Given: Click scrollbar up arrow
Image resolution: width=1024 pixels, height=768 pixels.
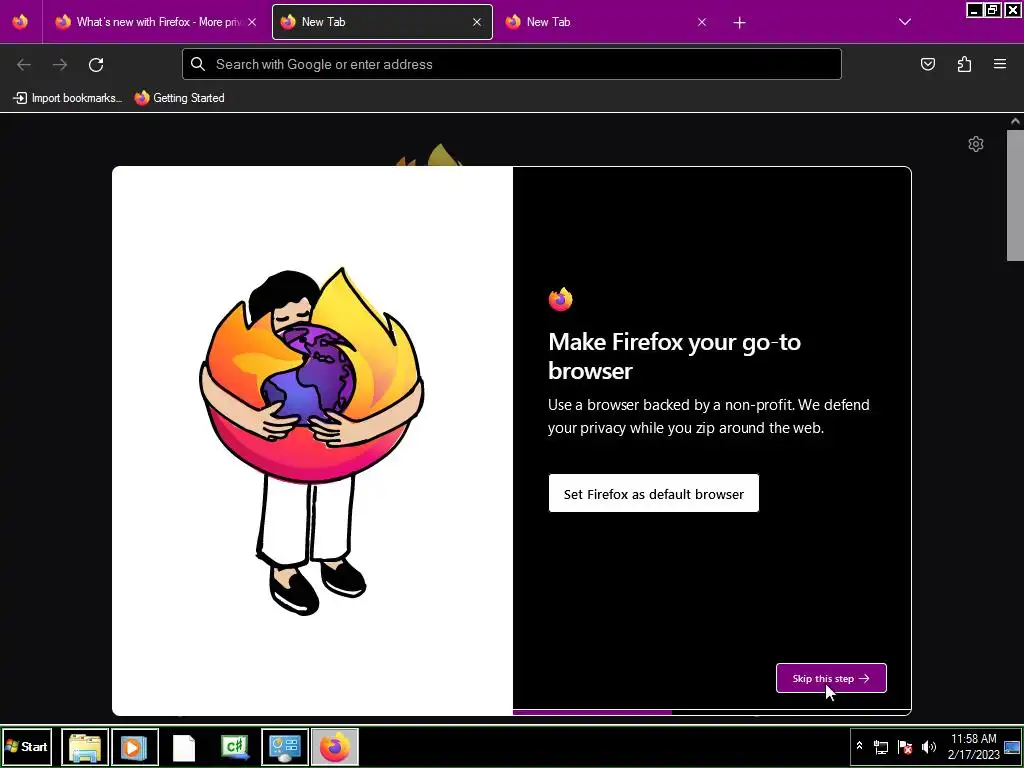Looking at the screenshot, I should 1015,121.
